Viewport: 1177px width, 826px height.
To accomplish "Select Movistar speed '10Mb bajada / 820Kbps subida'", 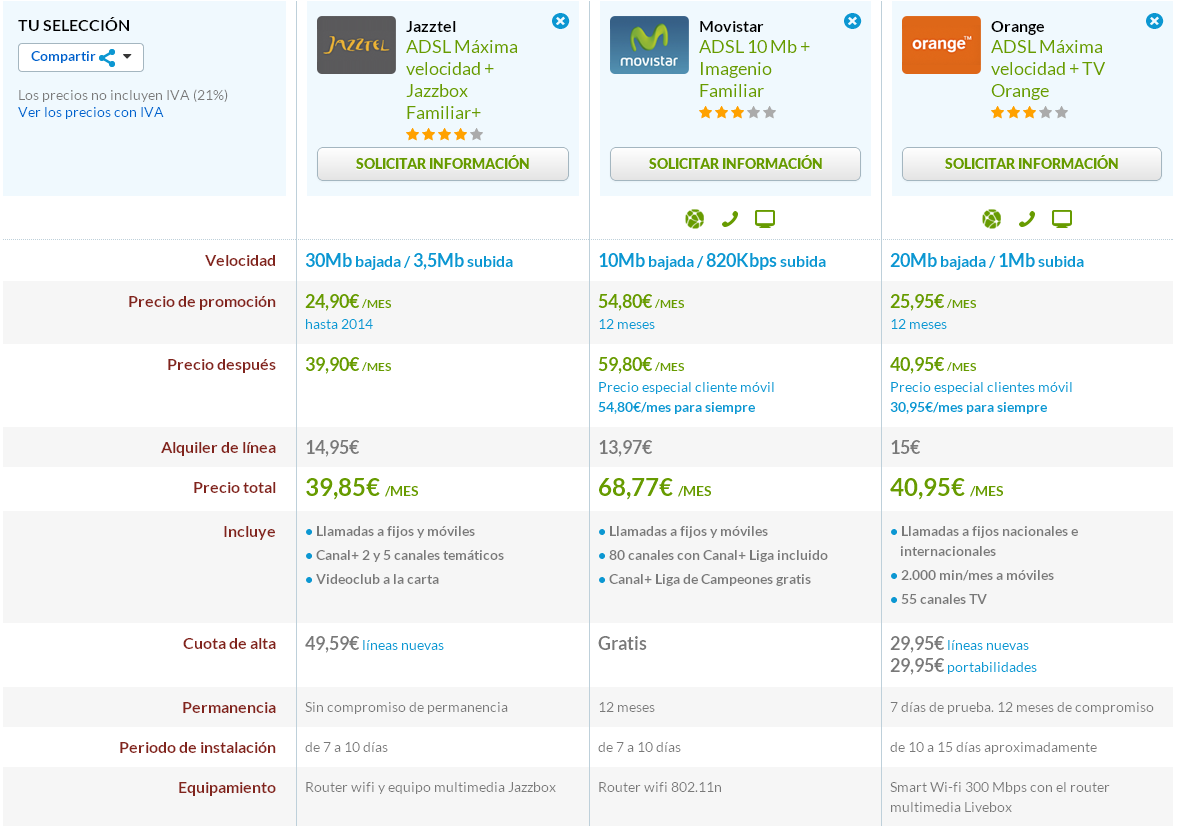I will pos(712,261).
